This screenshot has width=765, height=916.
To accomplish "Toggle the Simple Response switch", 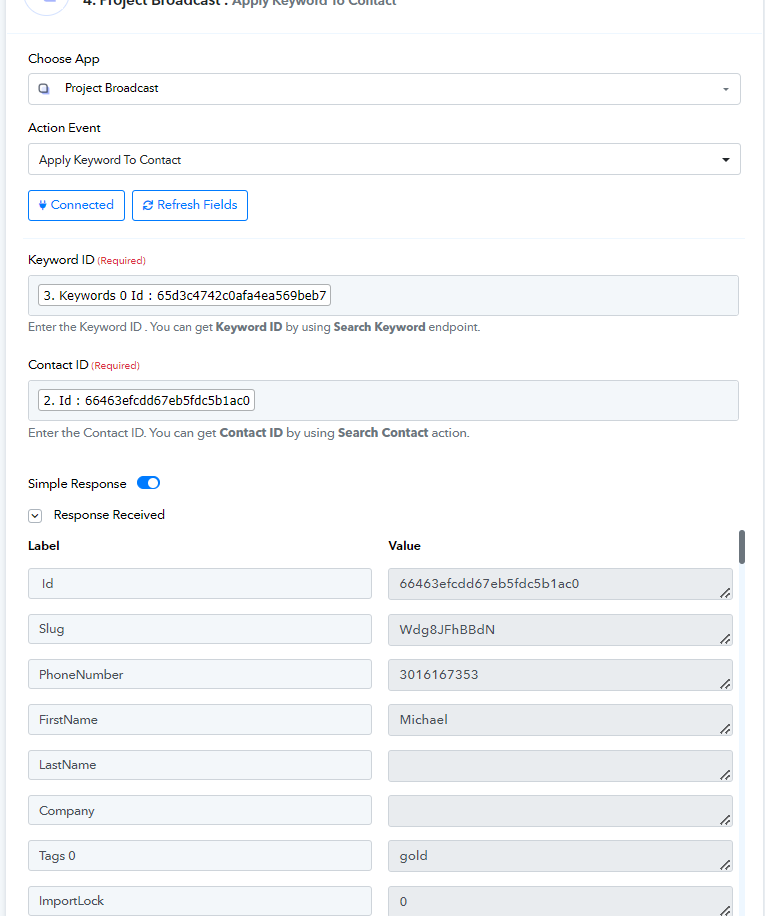I will pyautogui.click(x=148, y=483).
